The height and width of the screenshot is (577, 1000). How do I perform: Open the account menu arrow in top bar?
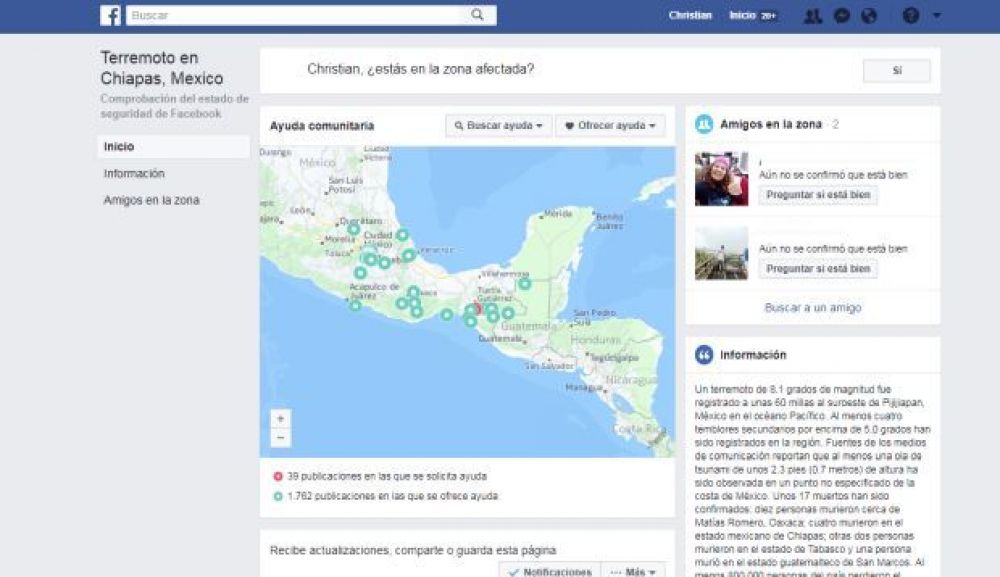[936, 16]
